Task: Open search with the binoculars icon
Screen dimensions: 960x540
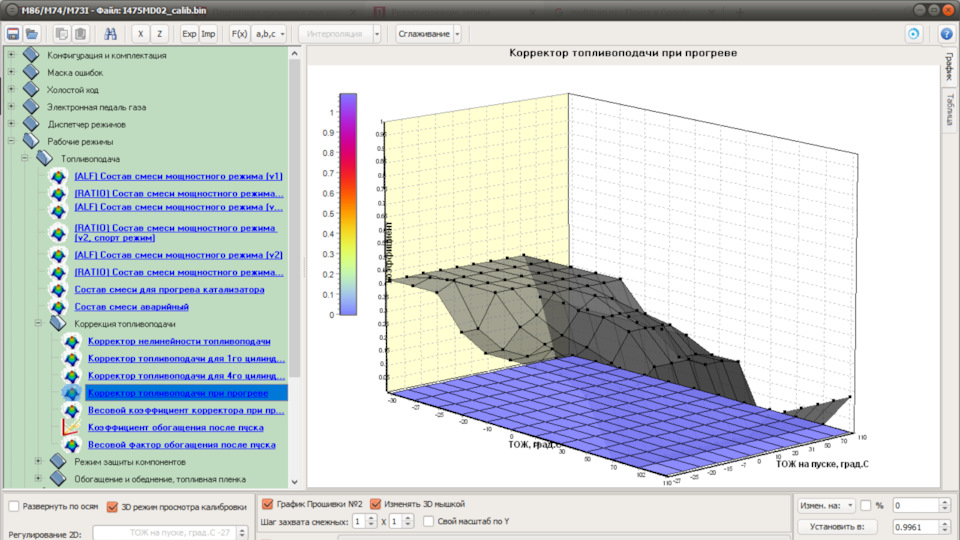Action: tap(110, 34)
